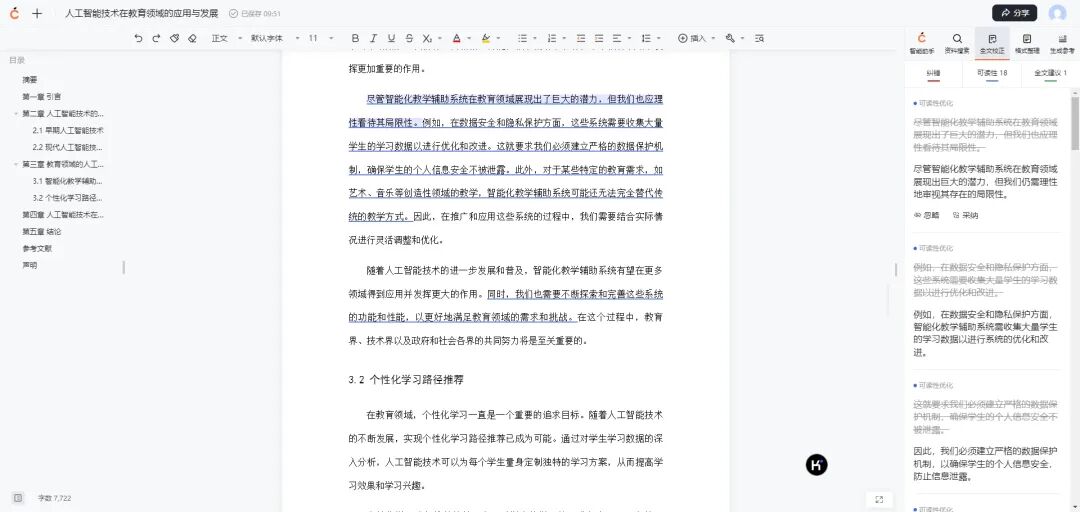Apply the yellow highlight color
This screenshot has height=512, width=1080.
click(486, 39)
